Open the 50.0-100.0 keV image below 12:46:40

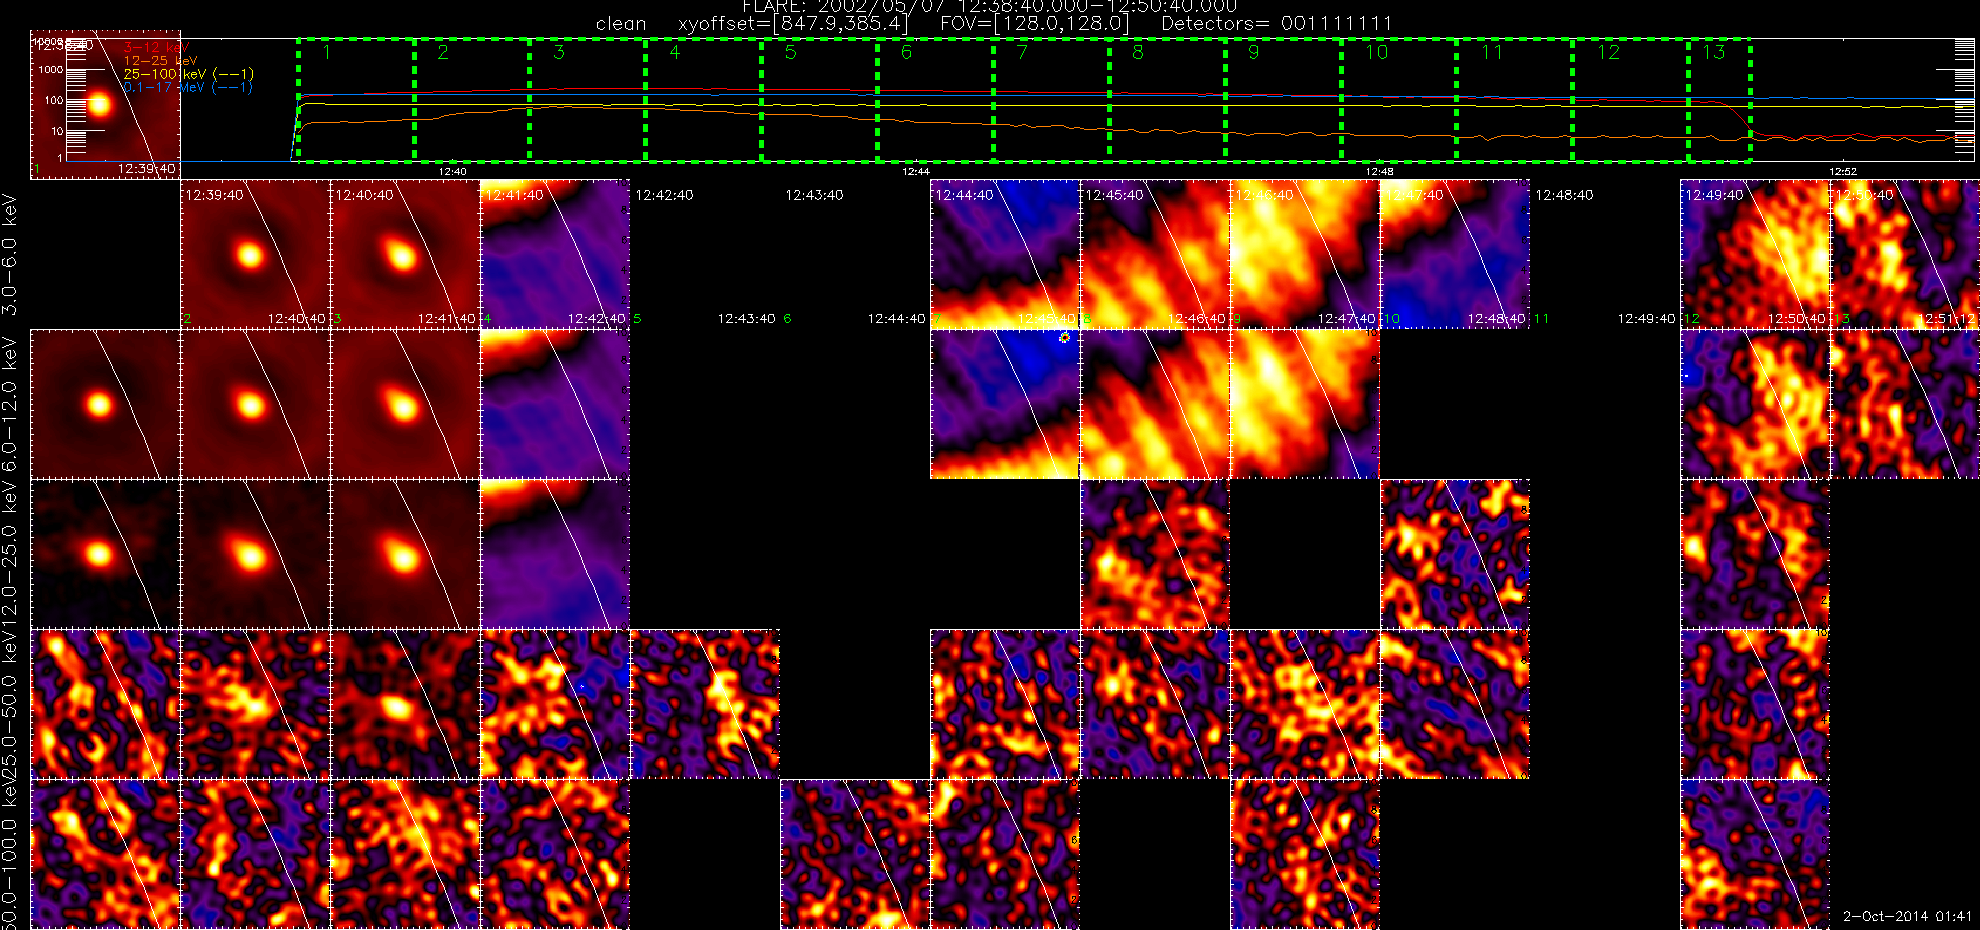(x=1305, y=854)
